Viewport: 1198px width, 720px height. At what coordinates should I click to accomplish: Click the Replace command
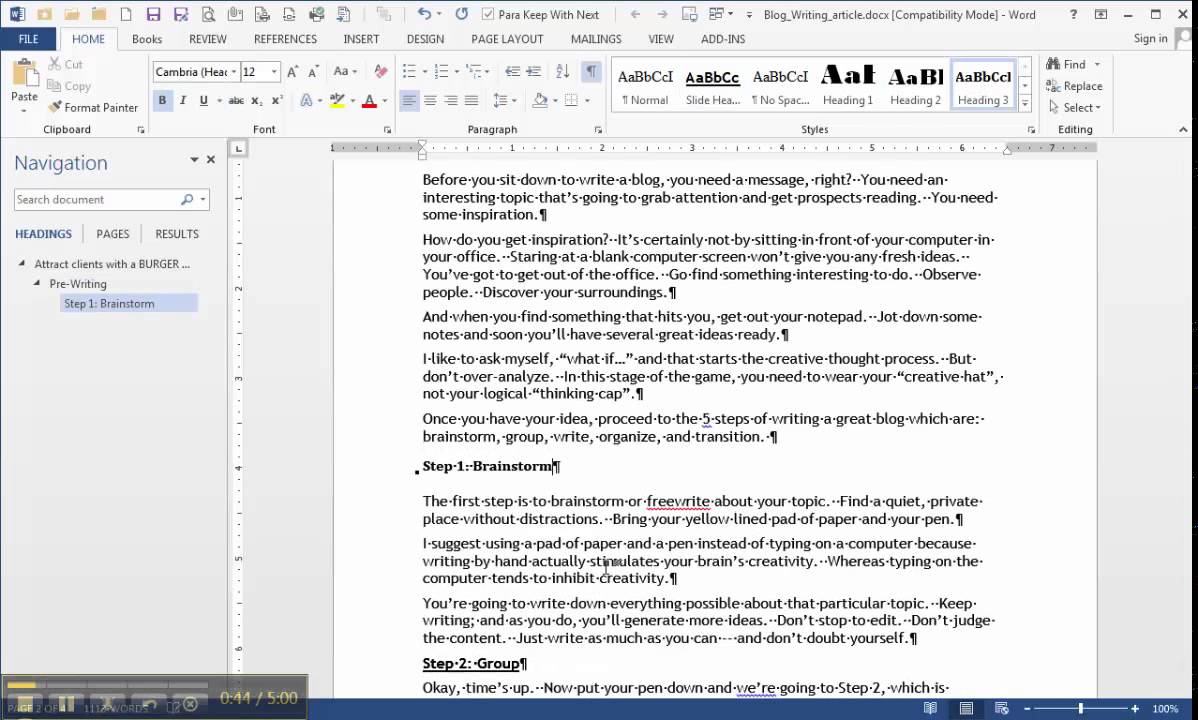[x=1074, y=86]
